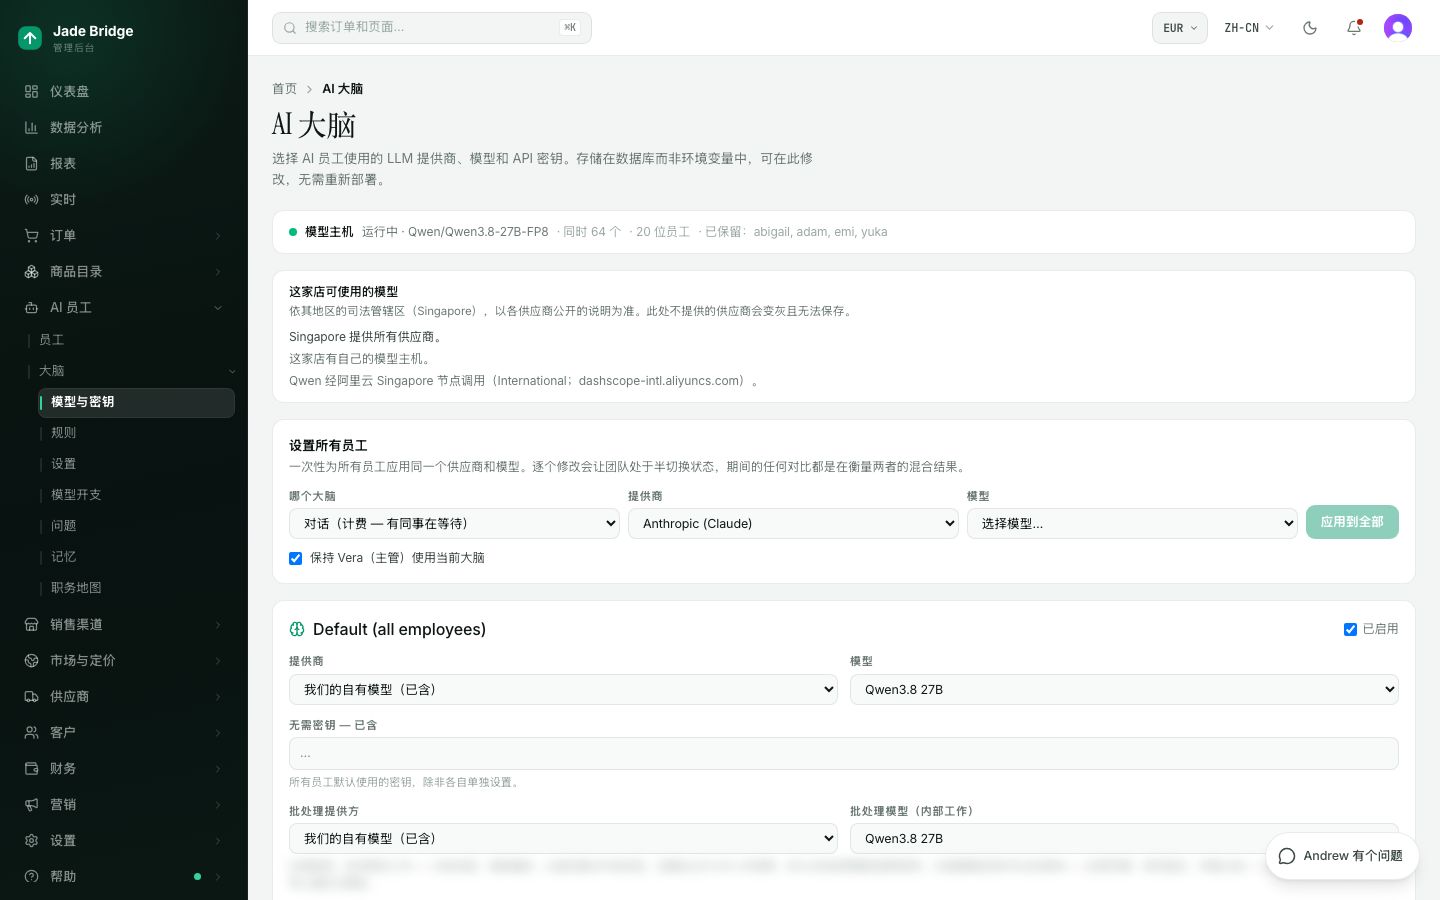The width and height of the screenshot is (1440, 900).
Task: Open the ZH-CN language dropdown
Action: (x=1249, y=28)
